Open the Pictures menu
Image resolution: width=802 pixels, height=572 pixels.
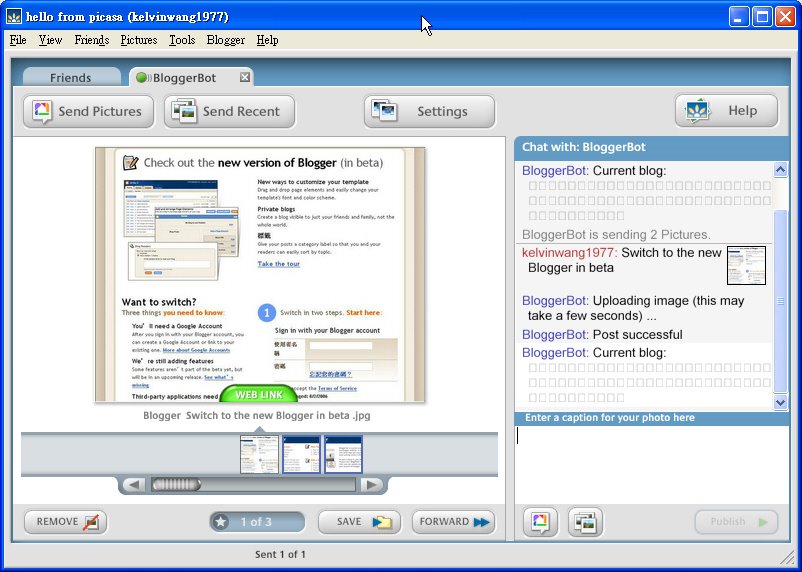(x=139, y=40)
